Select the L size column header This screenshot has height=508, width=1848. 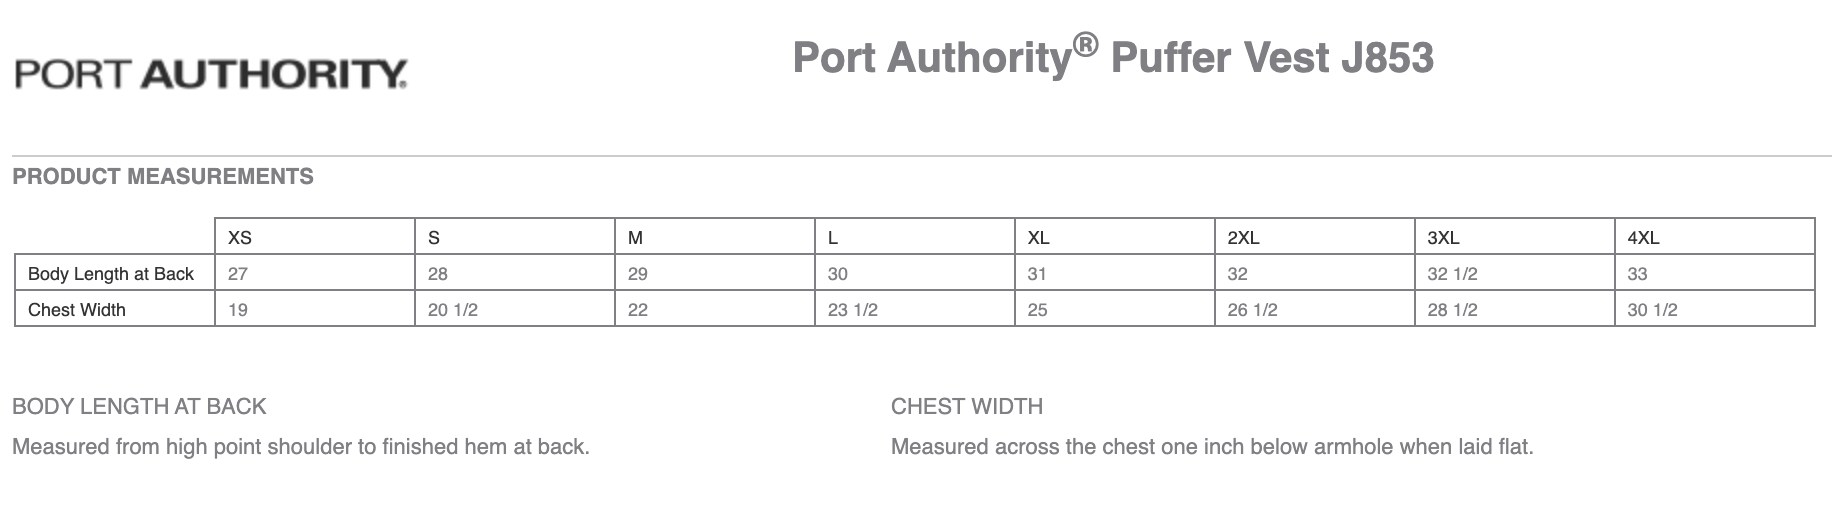pos(833,238)
